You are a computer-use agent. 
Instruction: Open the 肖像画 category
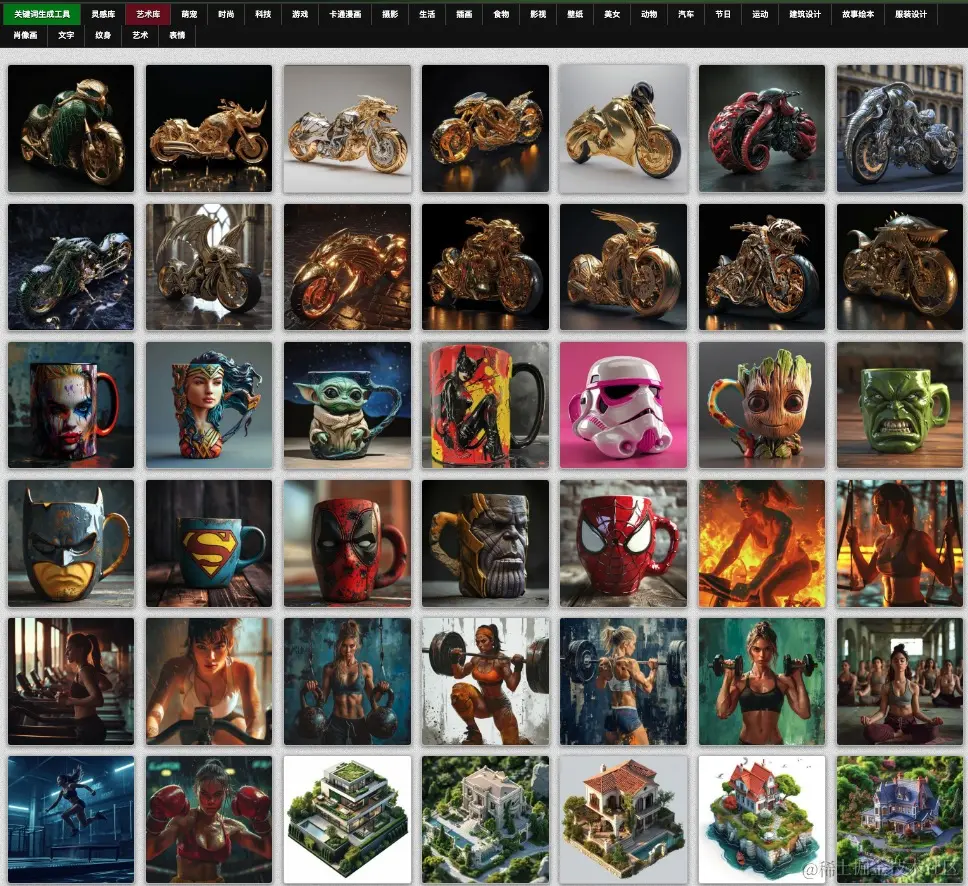coord(25,35)
